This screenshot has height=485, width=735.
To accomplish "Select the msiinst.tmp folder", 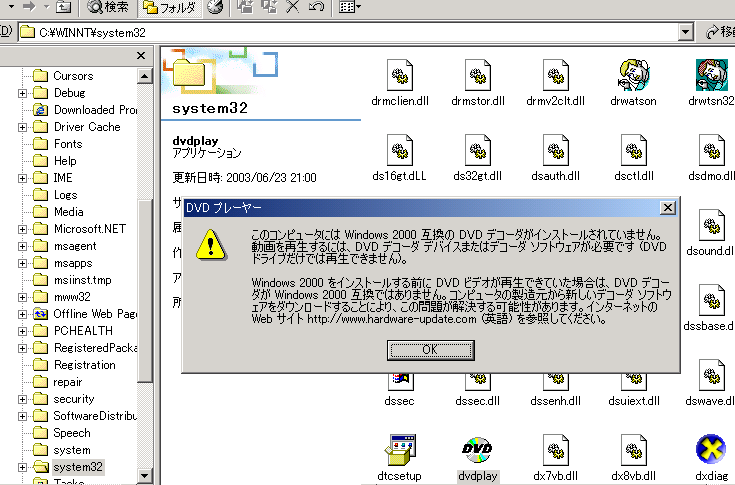I will pyautogui.click(x=73, y=280).
